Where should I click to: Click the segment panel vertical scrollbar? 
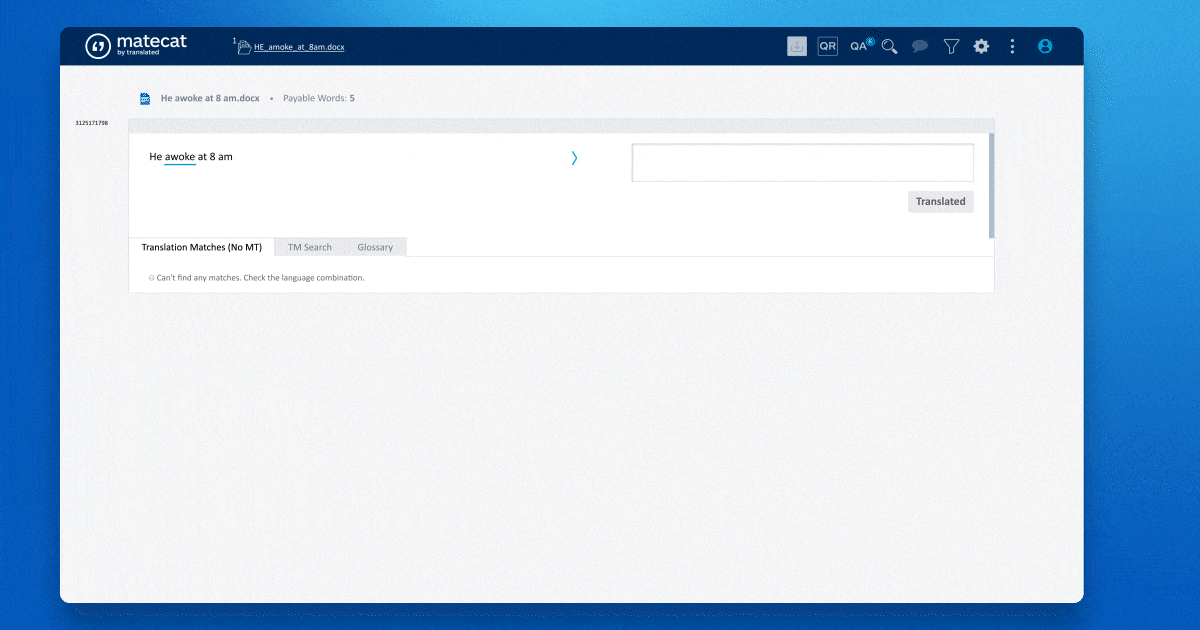tap(991, 185)
